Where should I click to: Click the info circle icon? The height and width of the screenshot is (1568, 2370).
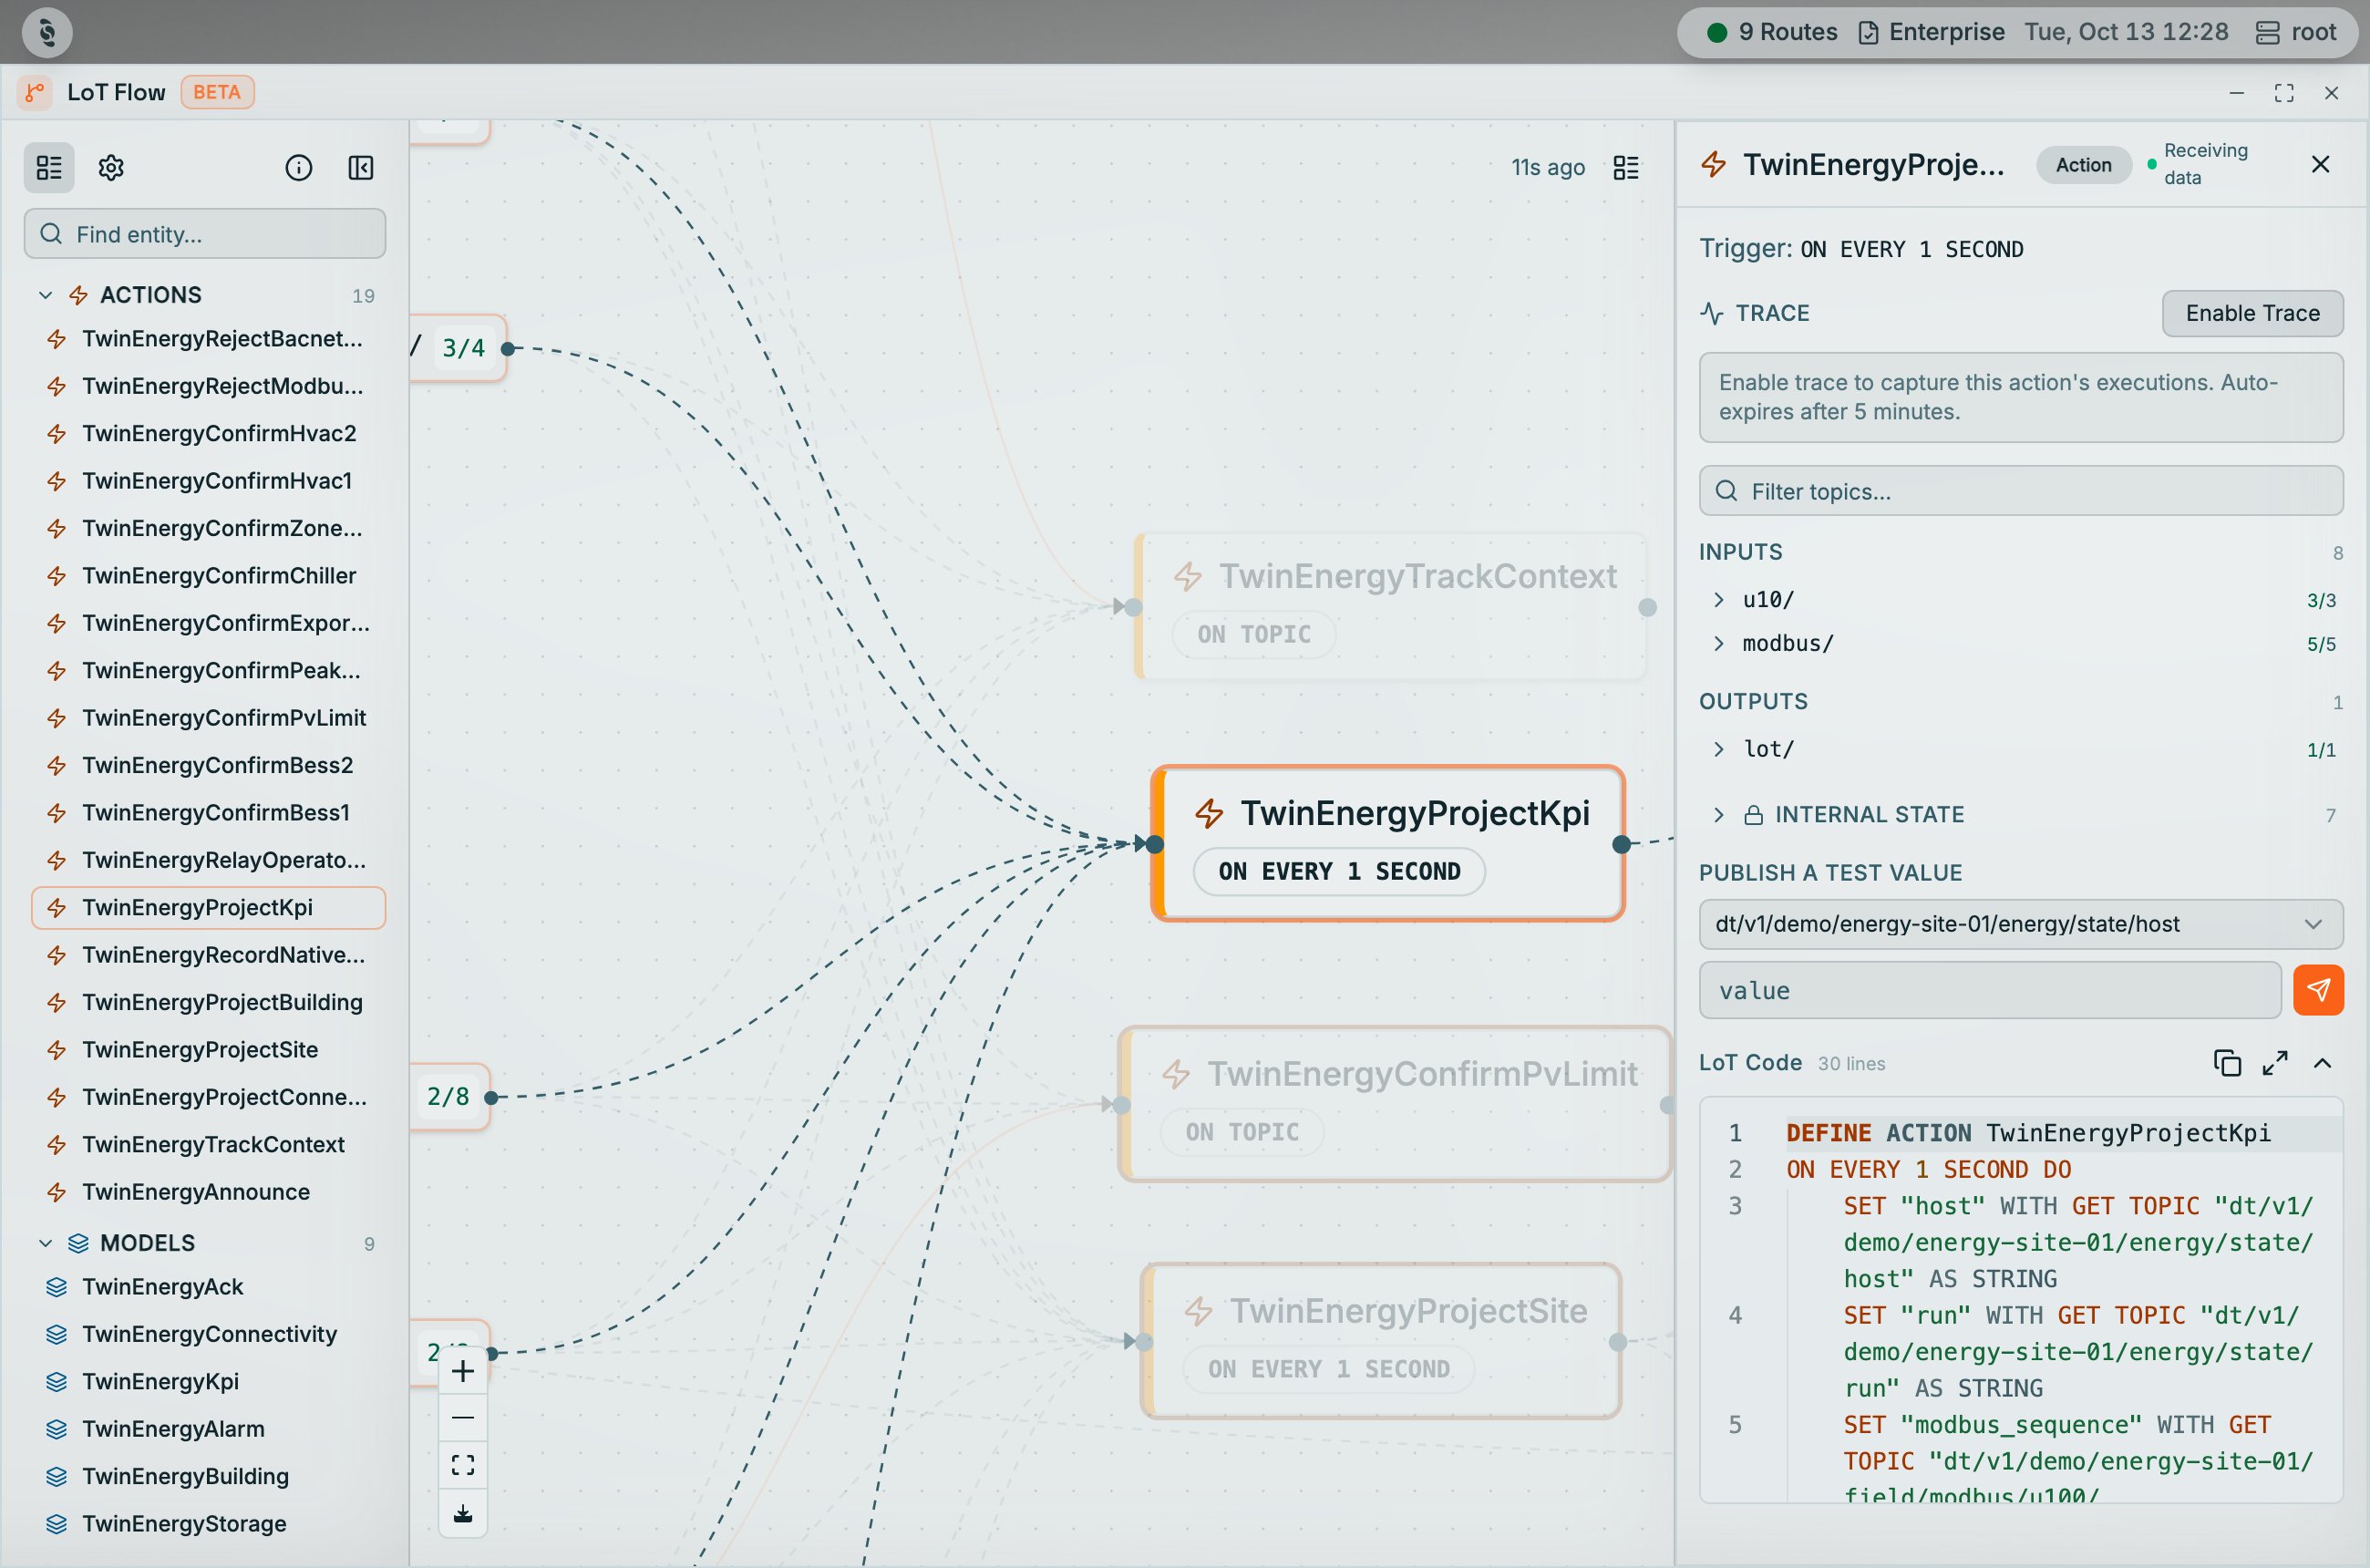point(299,167)
